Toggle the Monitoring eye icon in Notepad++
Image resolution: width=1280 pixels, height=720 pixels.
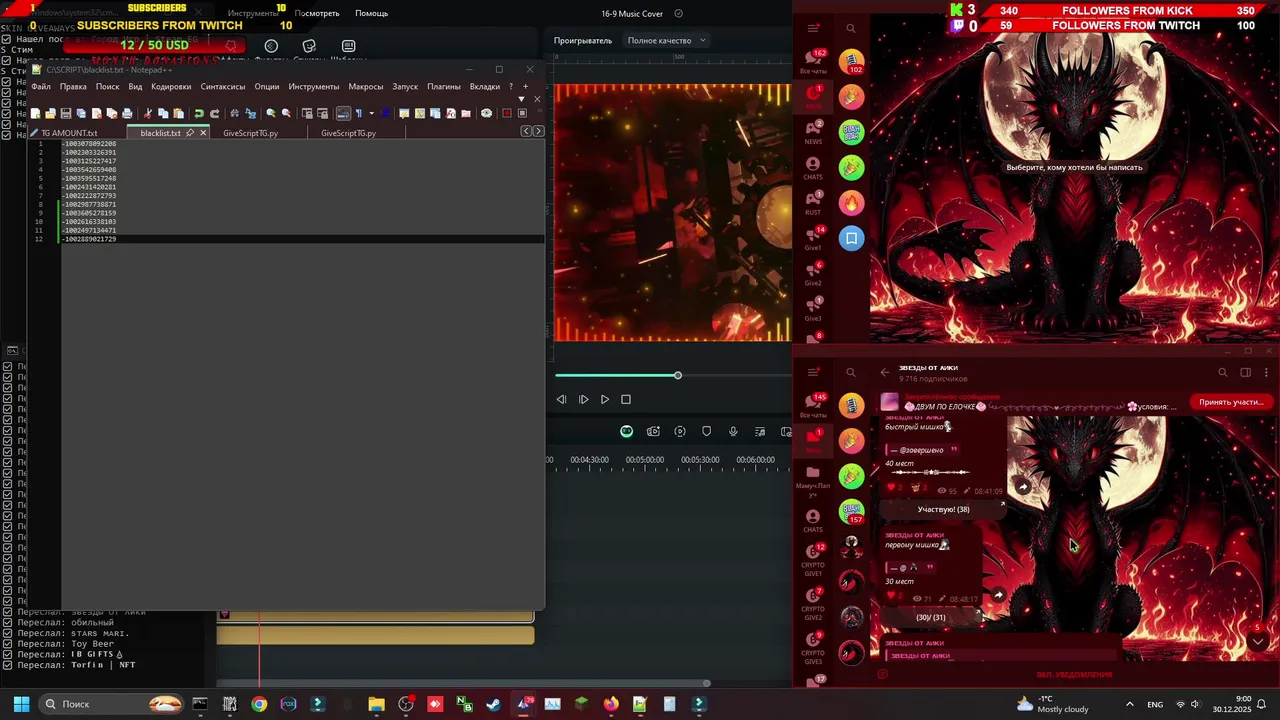(x=487, y=113)
